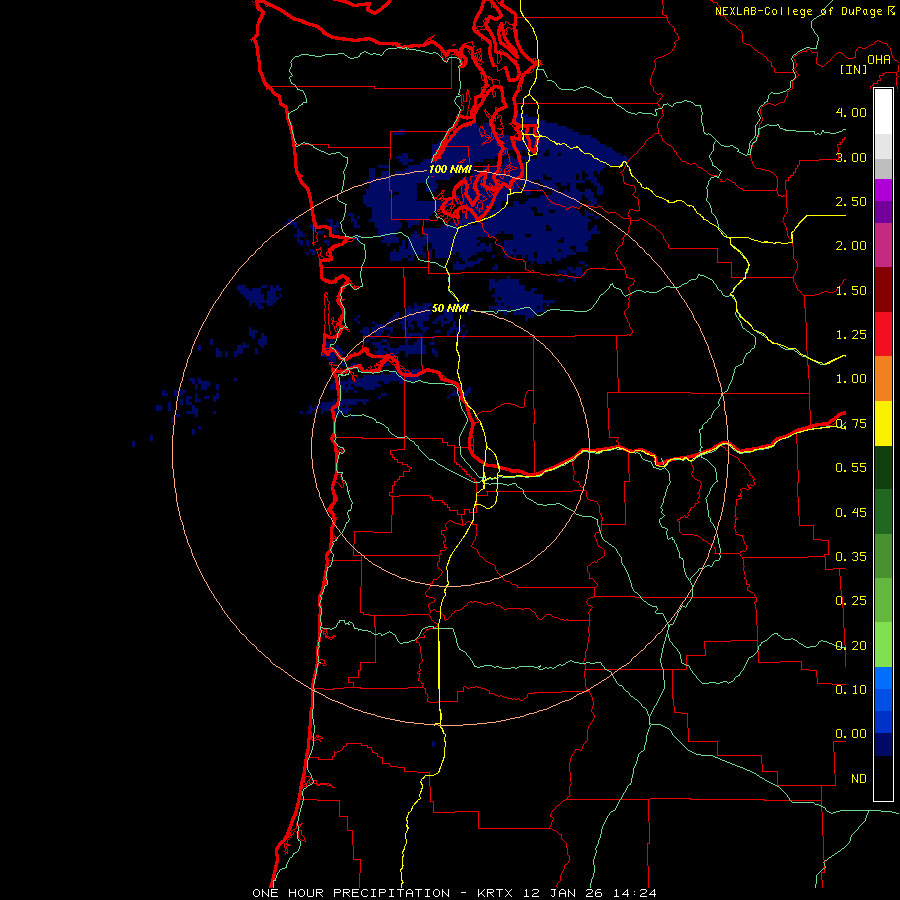Click the KRTX station identifier in caption
Screen dimensions: 900x900
pyautogui.click(x=495, y=893)
